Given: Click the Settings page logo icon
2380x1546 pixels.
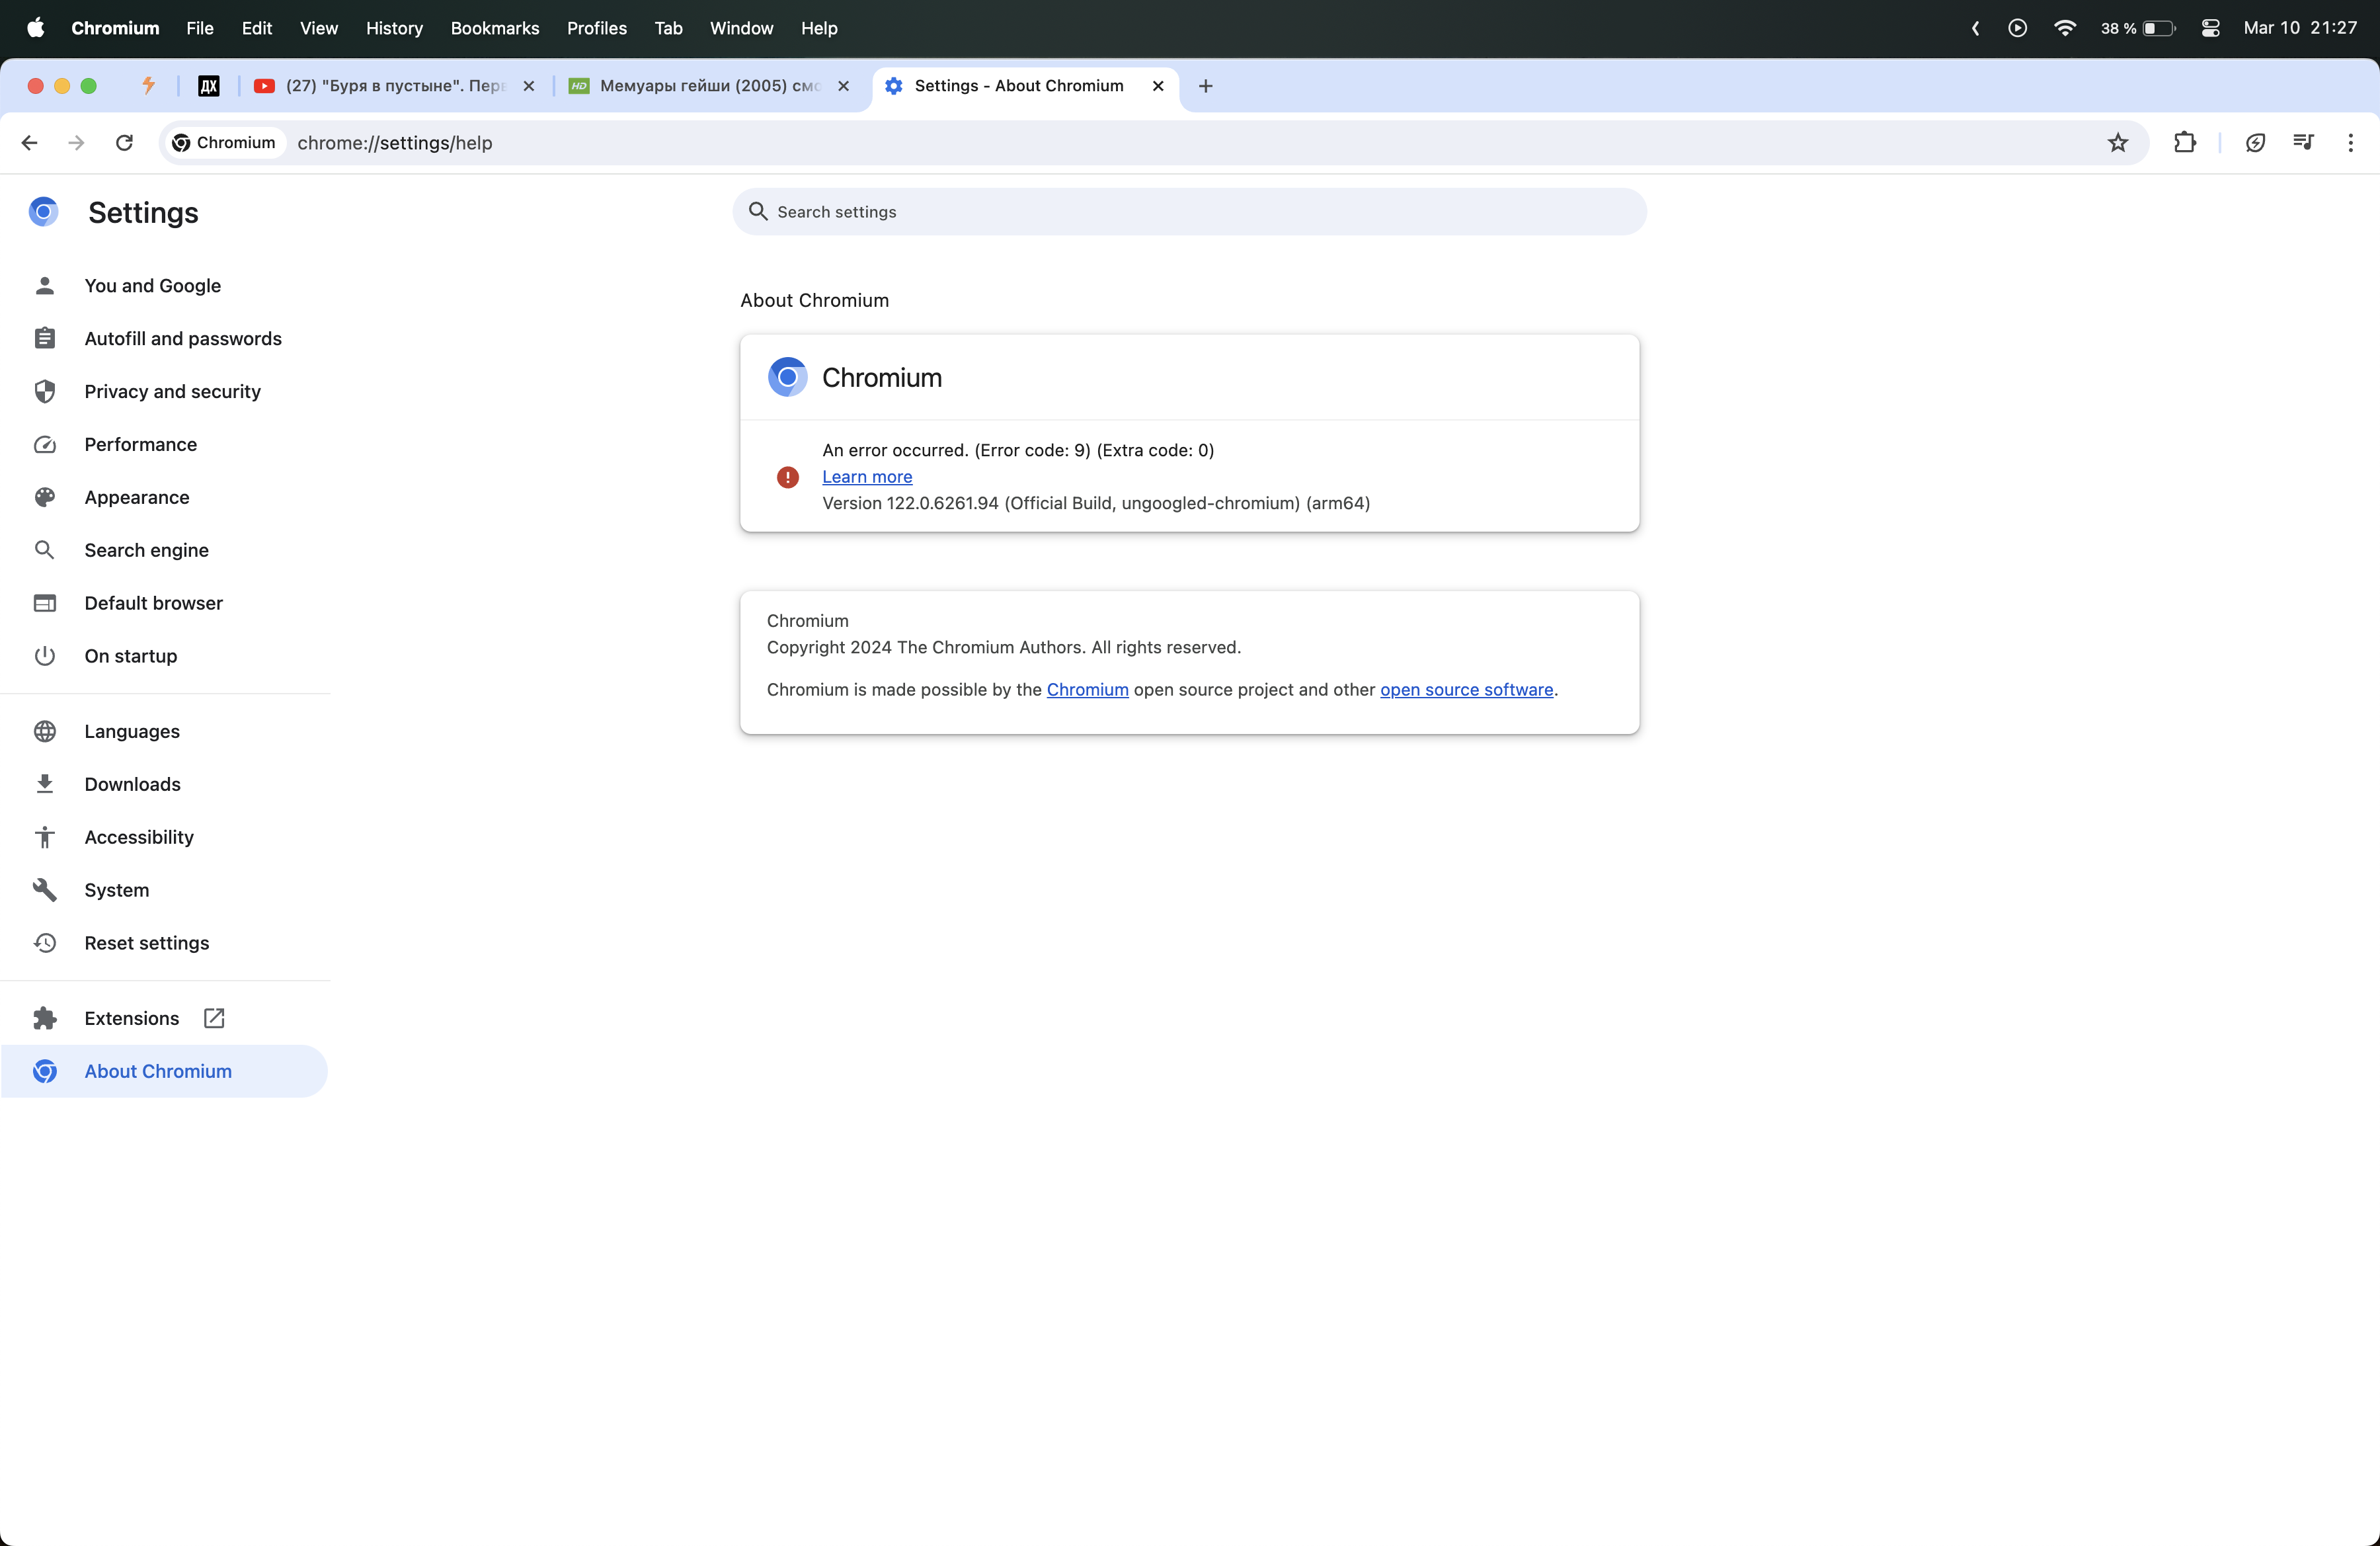Looking at the screenshot, I should click(43, 212).
